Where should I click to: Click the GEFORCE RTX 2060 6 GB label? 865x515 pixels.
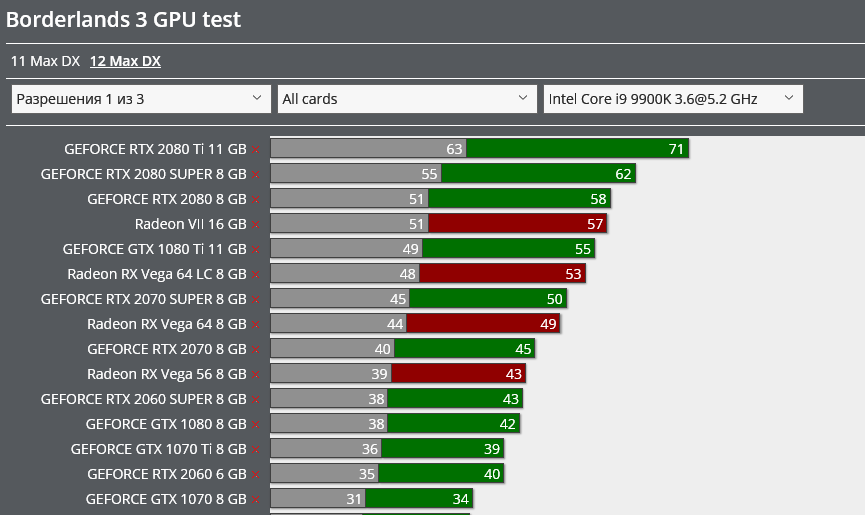pyautogui.click(x=167, y=474)
